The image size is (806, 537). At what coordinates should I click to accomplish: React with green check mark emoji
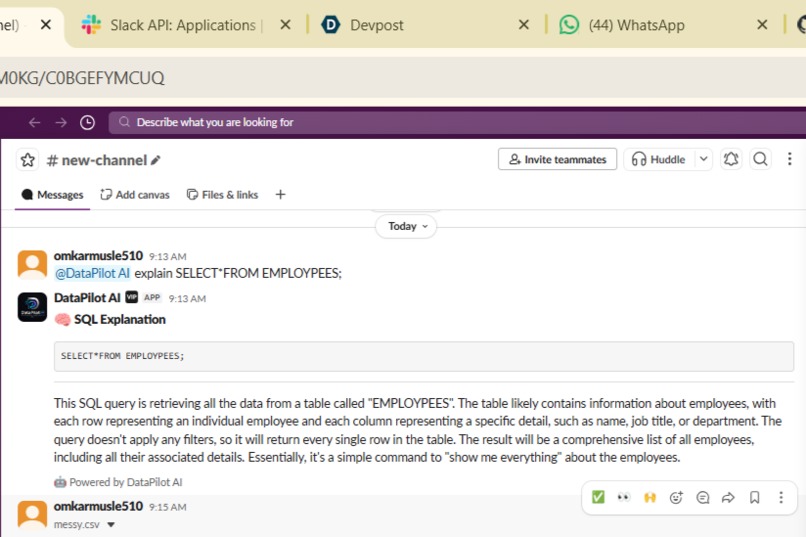click(598, 497)
